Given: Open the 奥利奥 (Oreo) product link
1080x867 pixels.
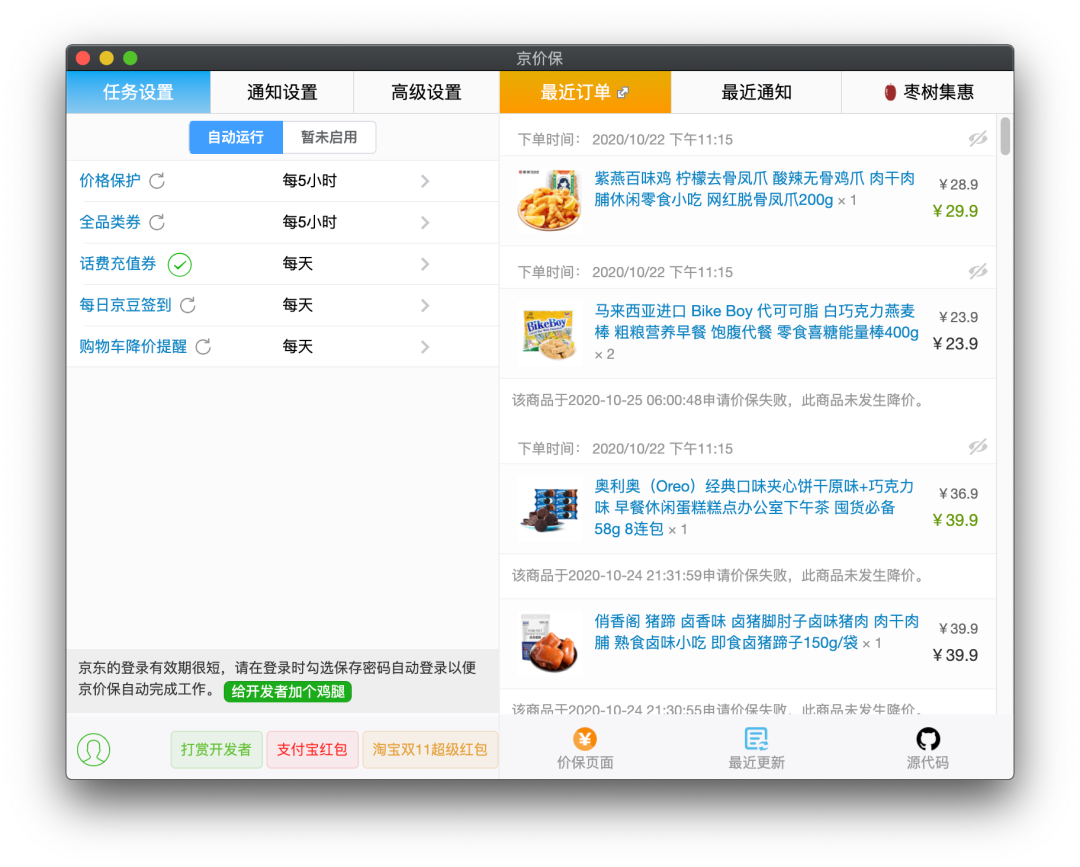Looking at the screenshot, I should (x=754, y=508).
